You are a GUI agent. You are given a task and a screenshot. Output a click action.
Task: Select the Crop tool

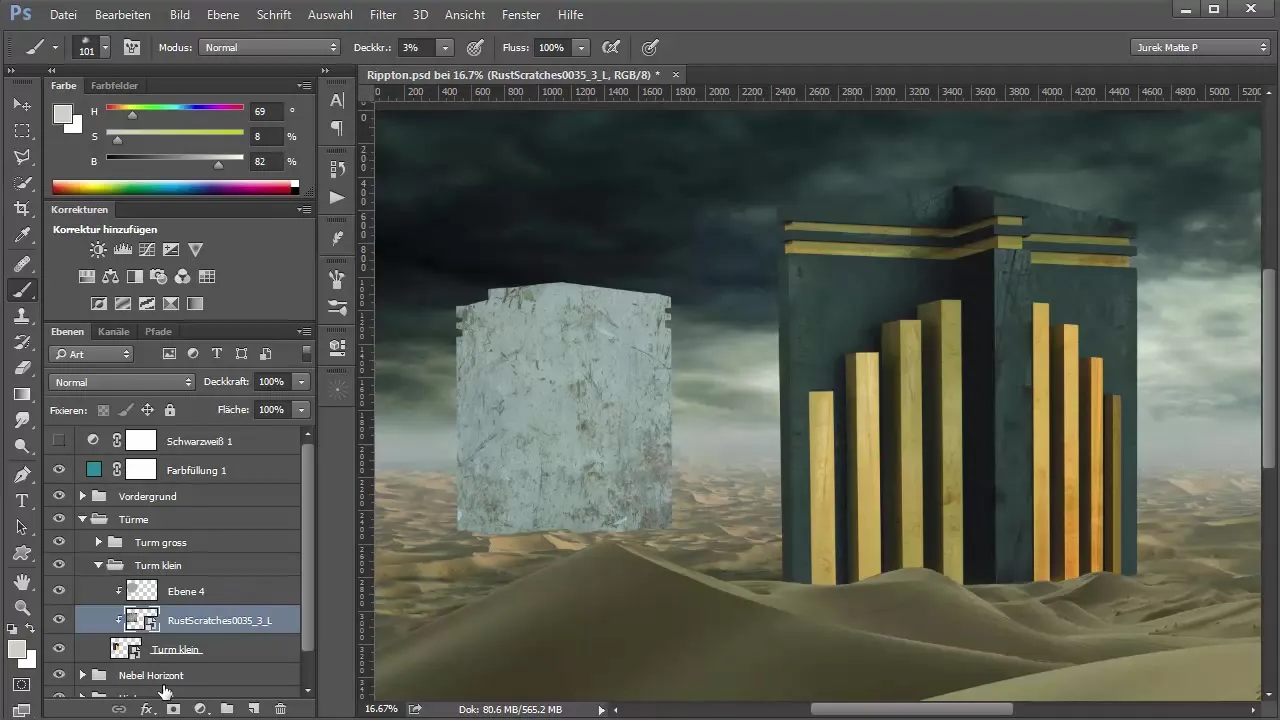tap(22, 209)
